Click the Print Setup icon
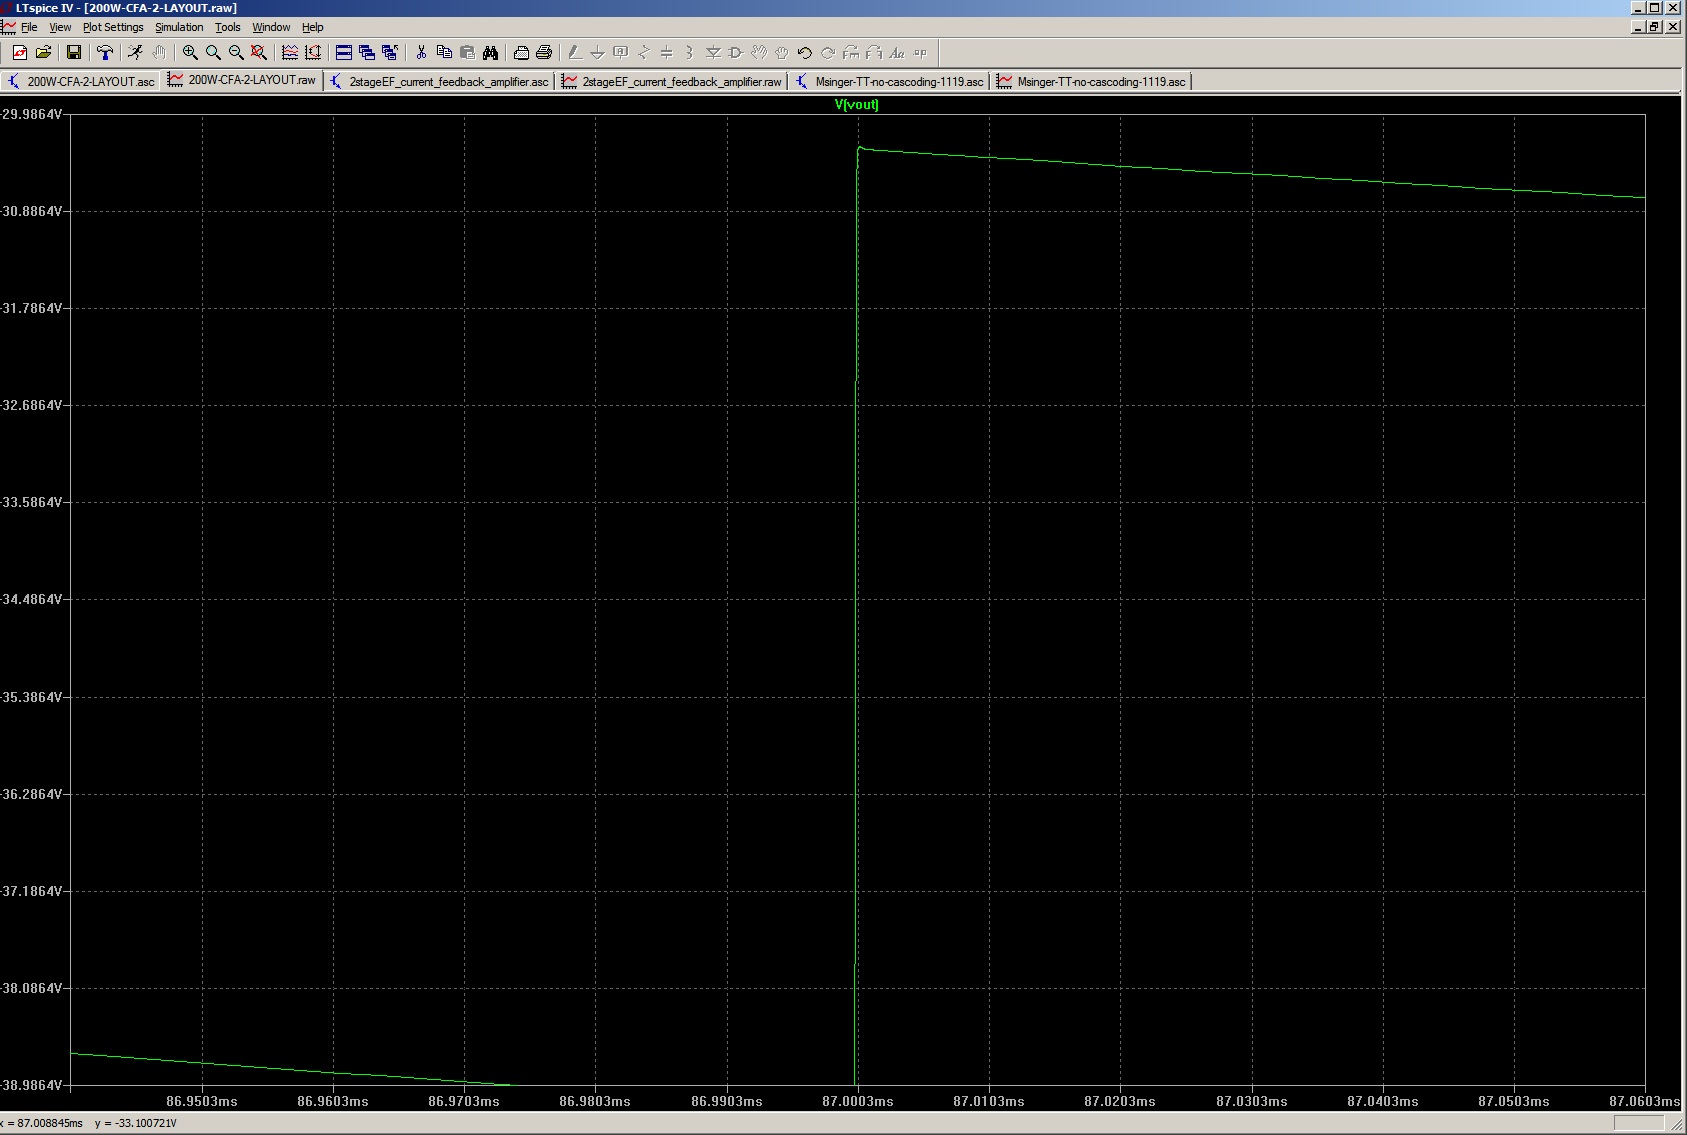 click(521, 53)
